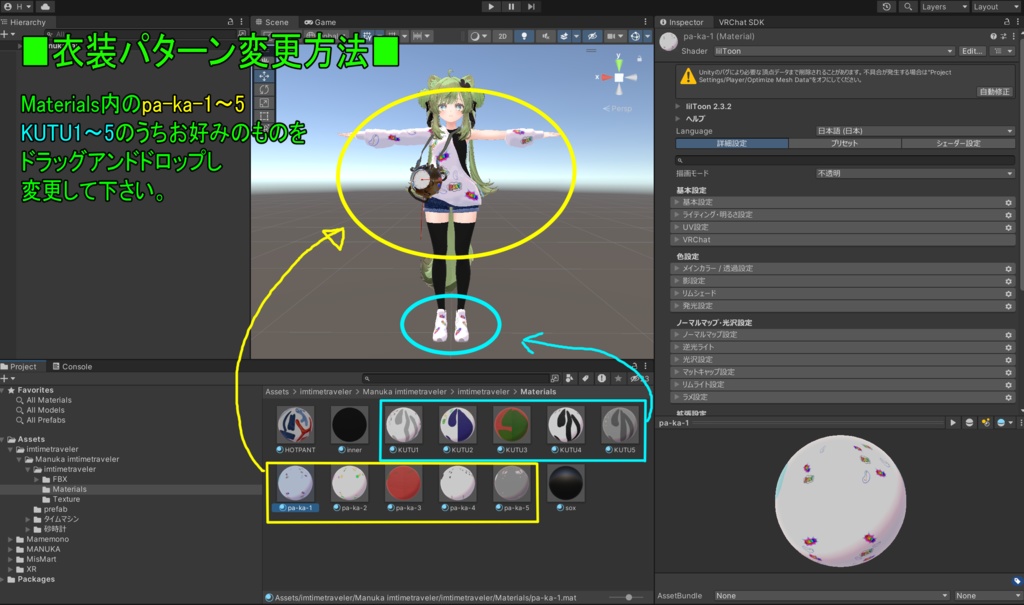Select the Scale tool in Scene
This screenshot has width=1024, height=605.
click(264, 103)
